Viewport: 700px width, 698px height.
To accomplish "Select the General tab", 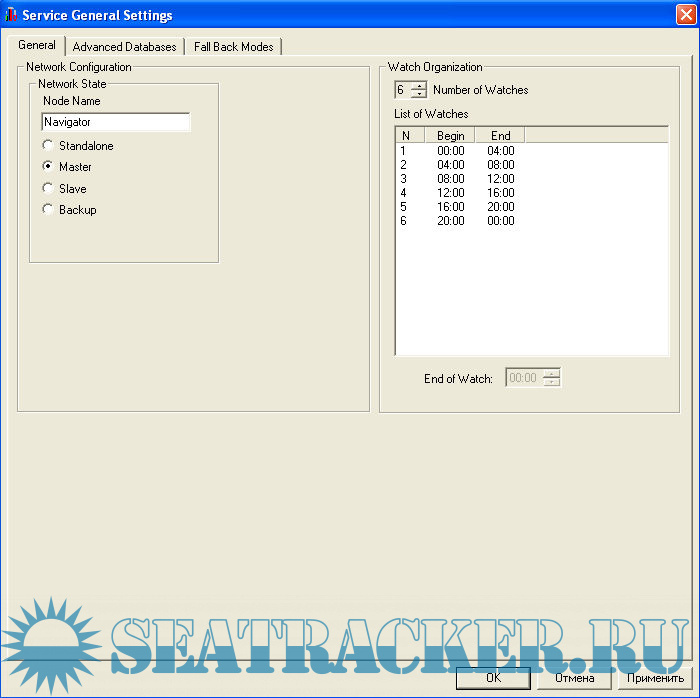I will pyautogui.click(x=37, y=46).
